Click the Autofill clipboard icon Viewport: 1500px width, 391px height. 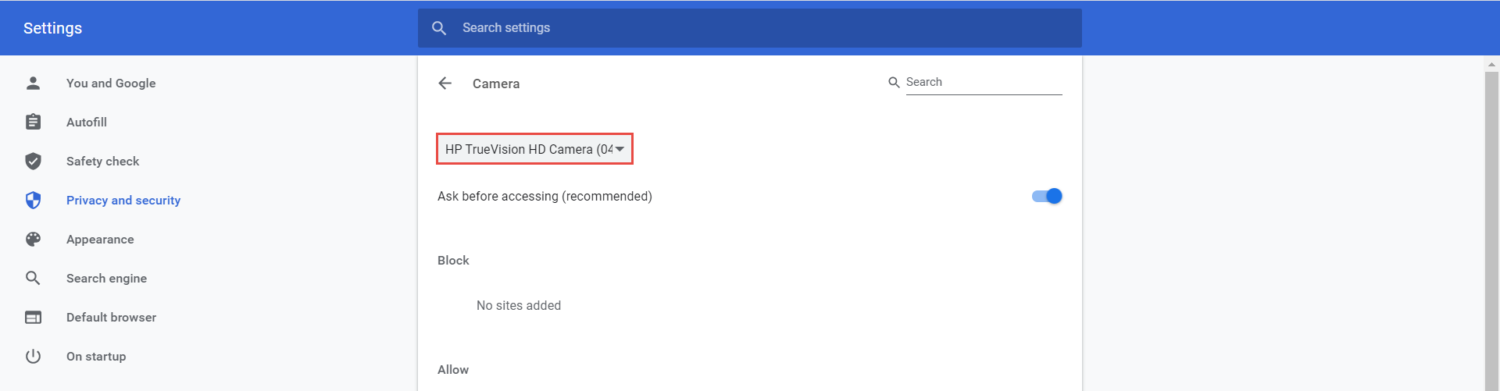click(33, 122)
